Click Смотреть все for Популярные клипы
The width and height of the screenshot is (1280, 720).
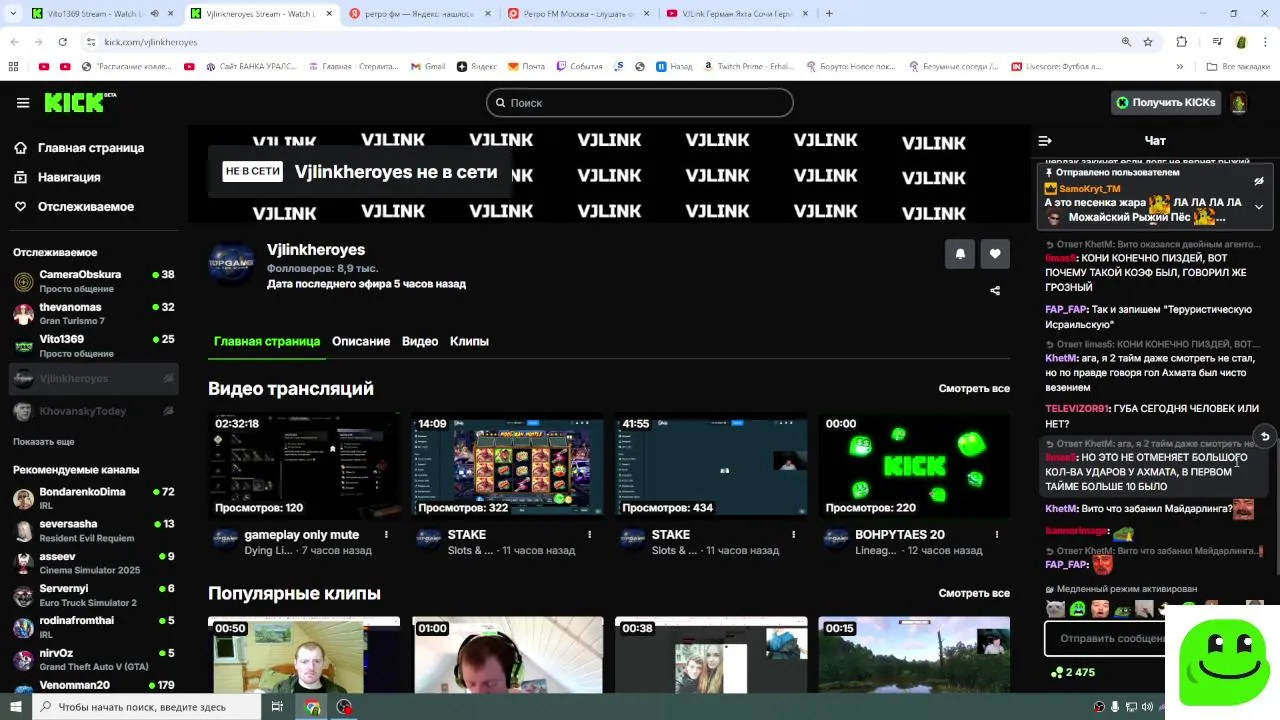(974, 593)
